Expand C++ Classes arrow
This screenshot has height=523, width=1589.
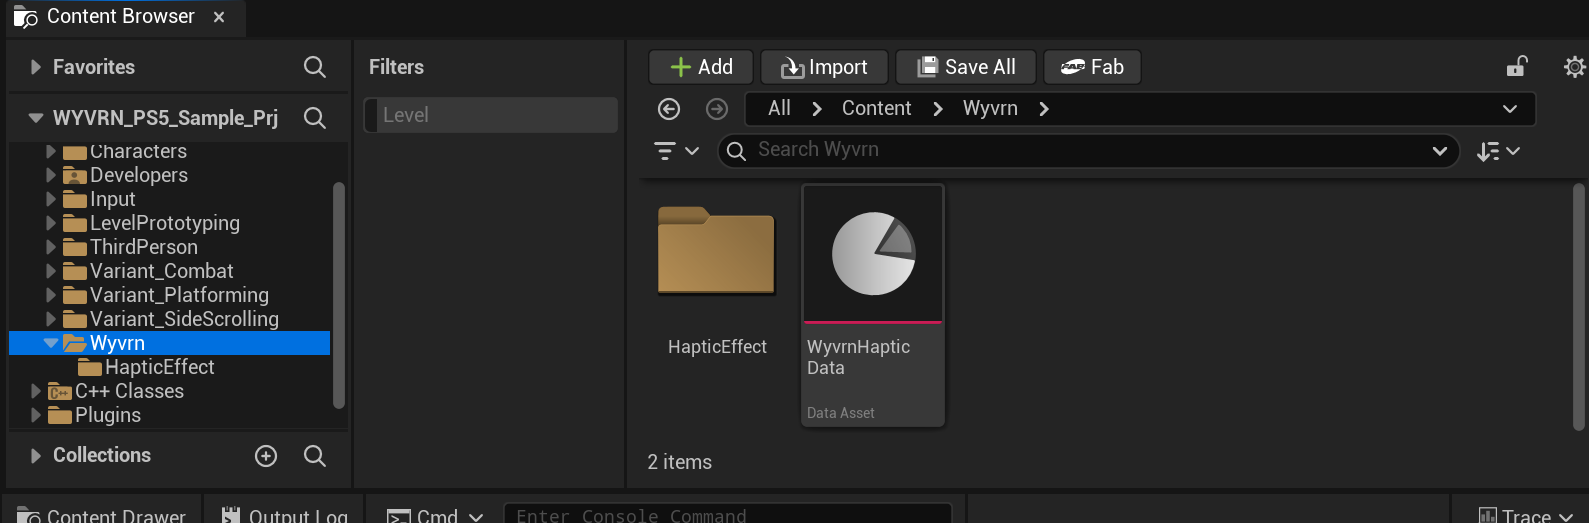click(36, 391)
